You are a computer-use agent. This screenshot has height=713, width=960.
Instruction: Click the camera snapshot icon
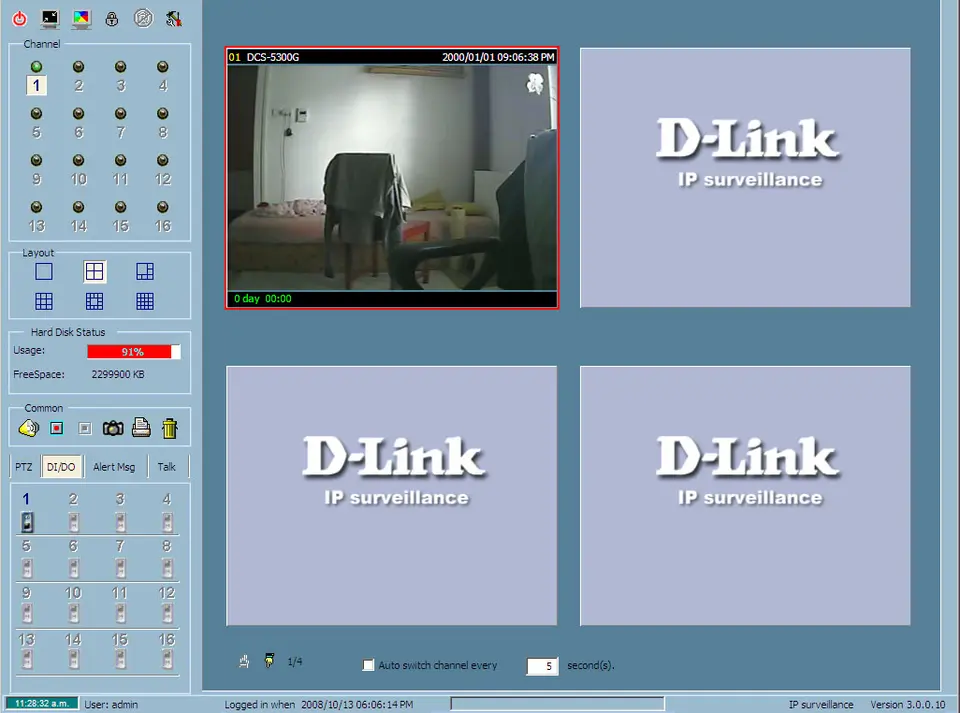(x=113, y=428)
